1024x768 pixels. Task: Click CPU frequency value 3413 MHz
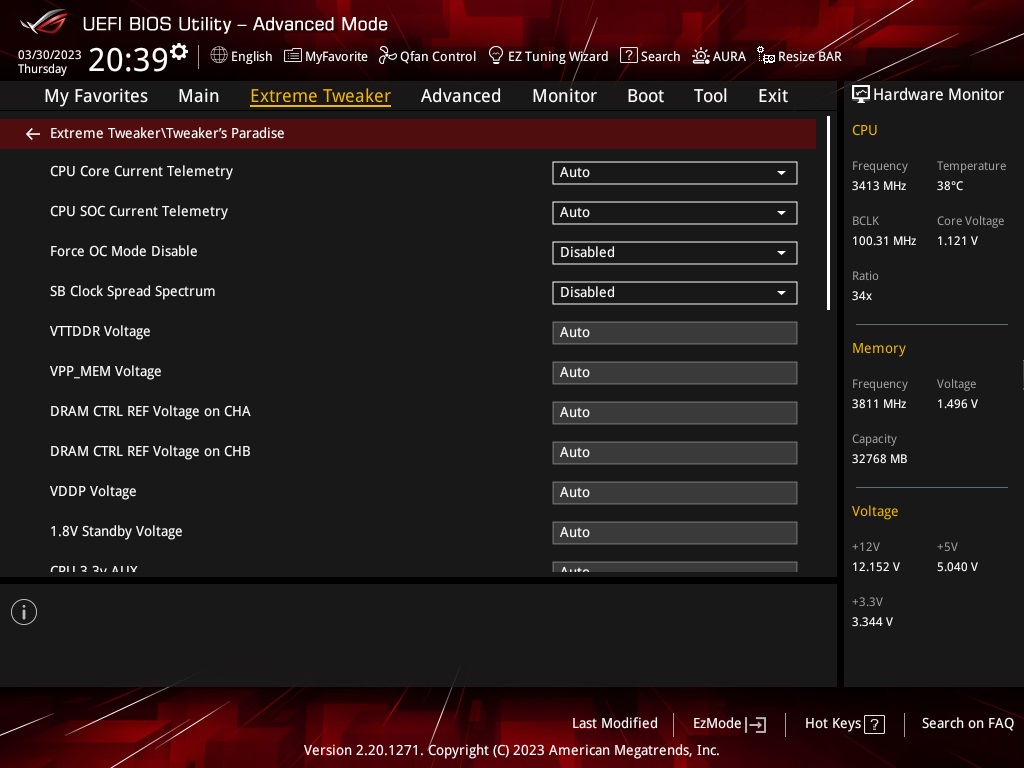click(x=879, y=185)
